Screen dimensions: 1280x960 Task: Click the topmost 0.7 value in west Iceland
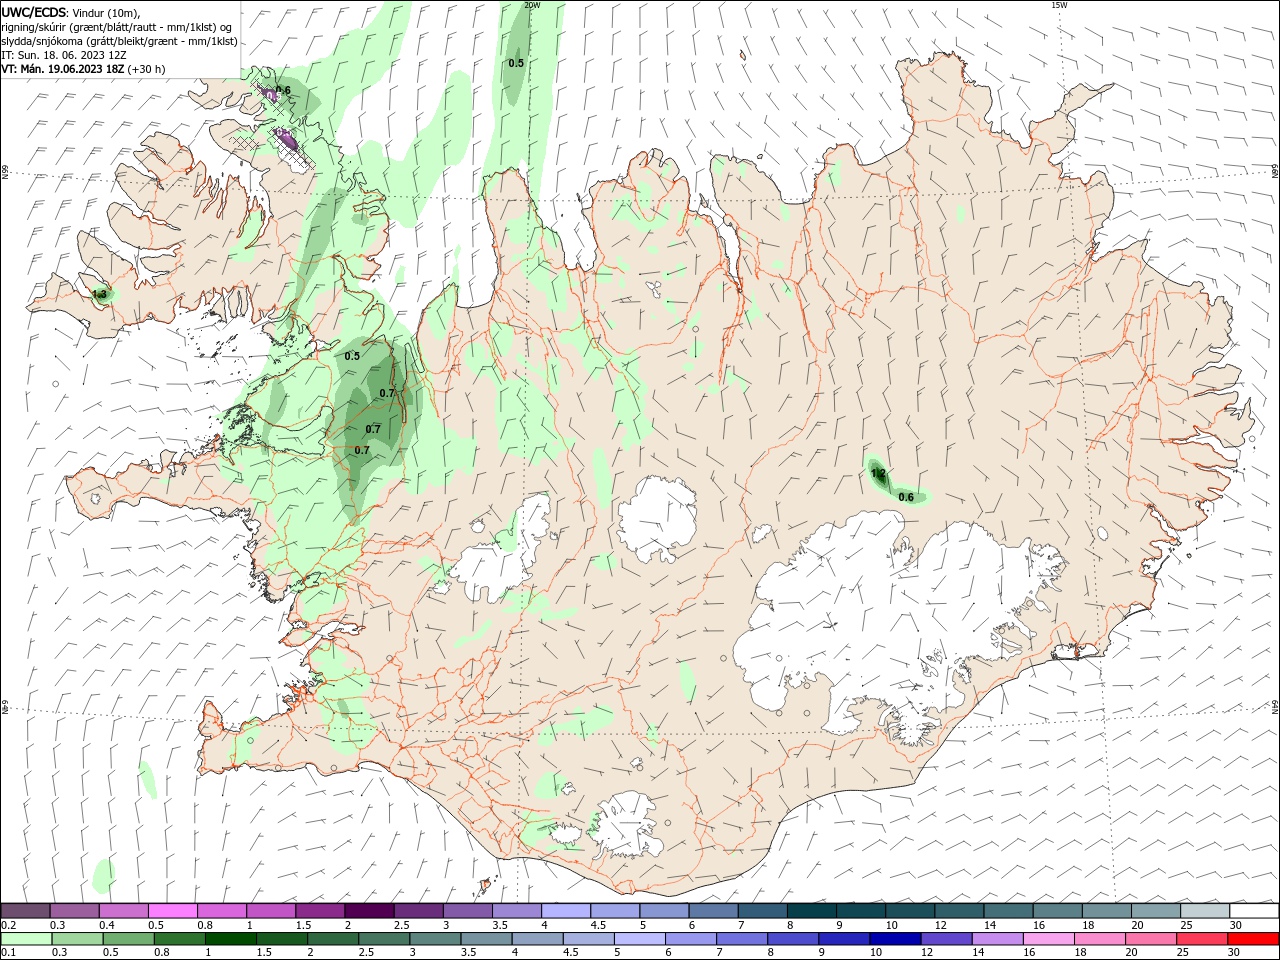[x=387, y=393]
